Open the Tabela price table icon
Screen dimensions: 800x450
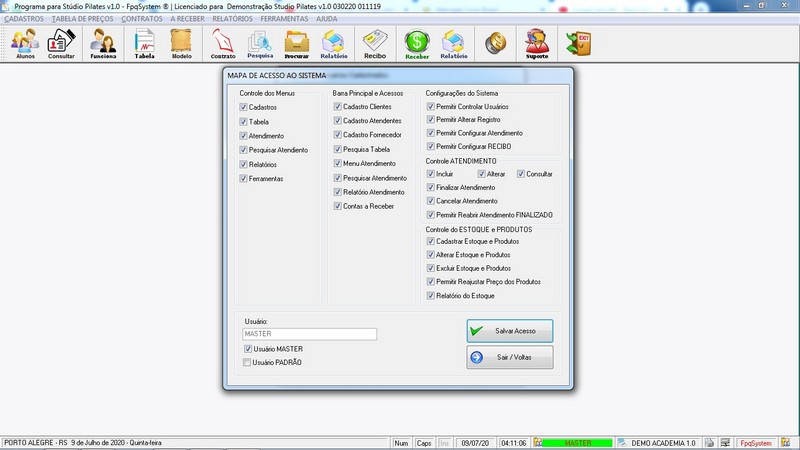(144, 44)
